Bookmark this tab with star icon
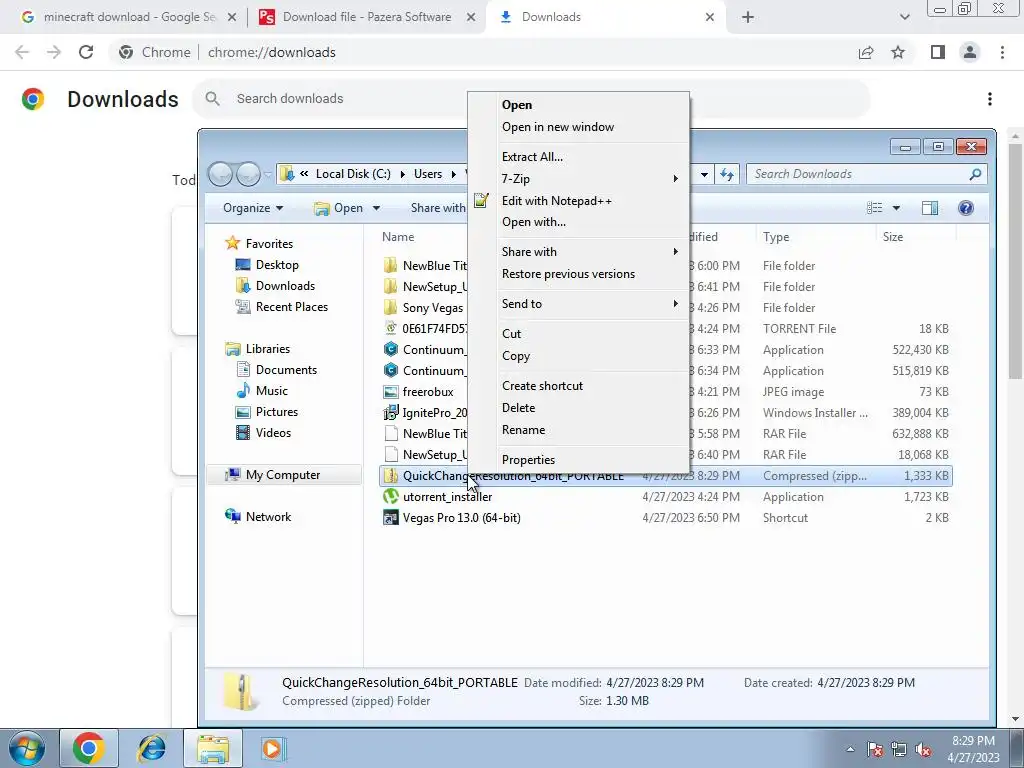 coord(898,52)
